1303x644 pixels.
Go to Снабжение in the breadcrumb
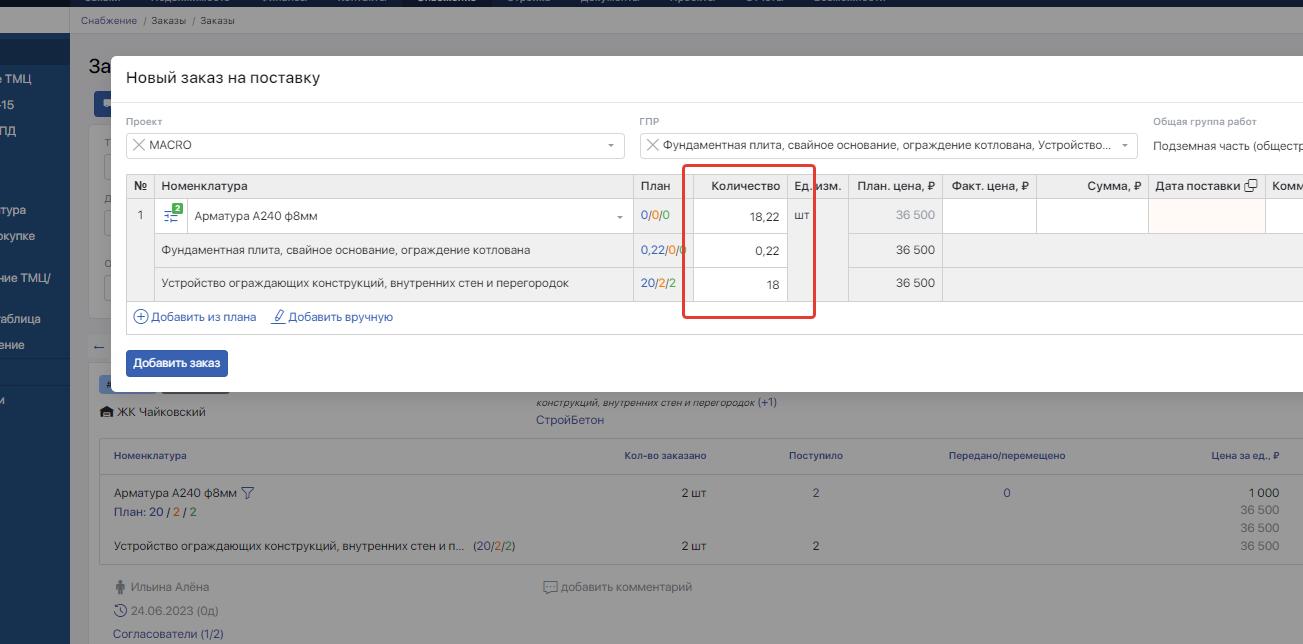point(109,20)
